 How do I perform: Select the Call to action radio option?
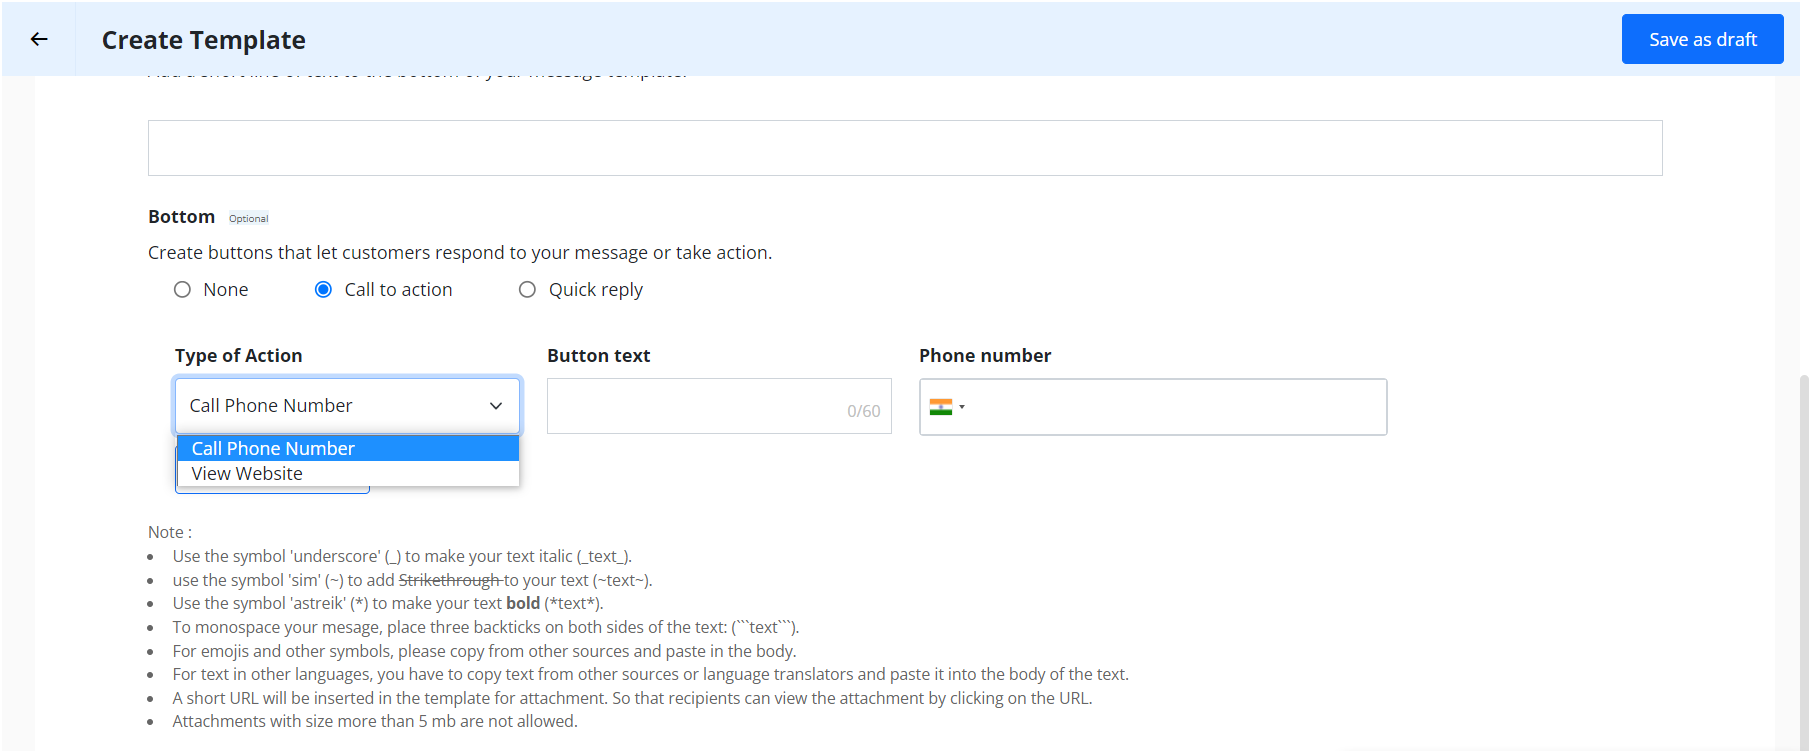pos(323,290)
